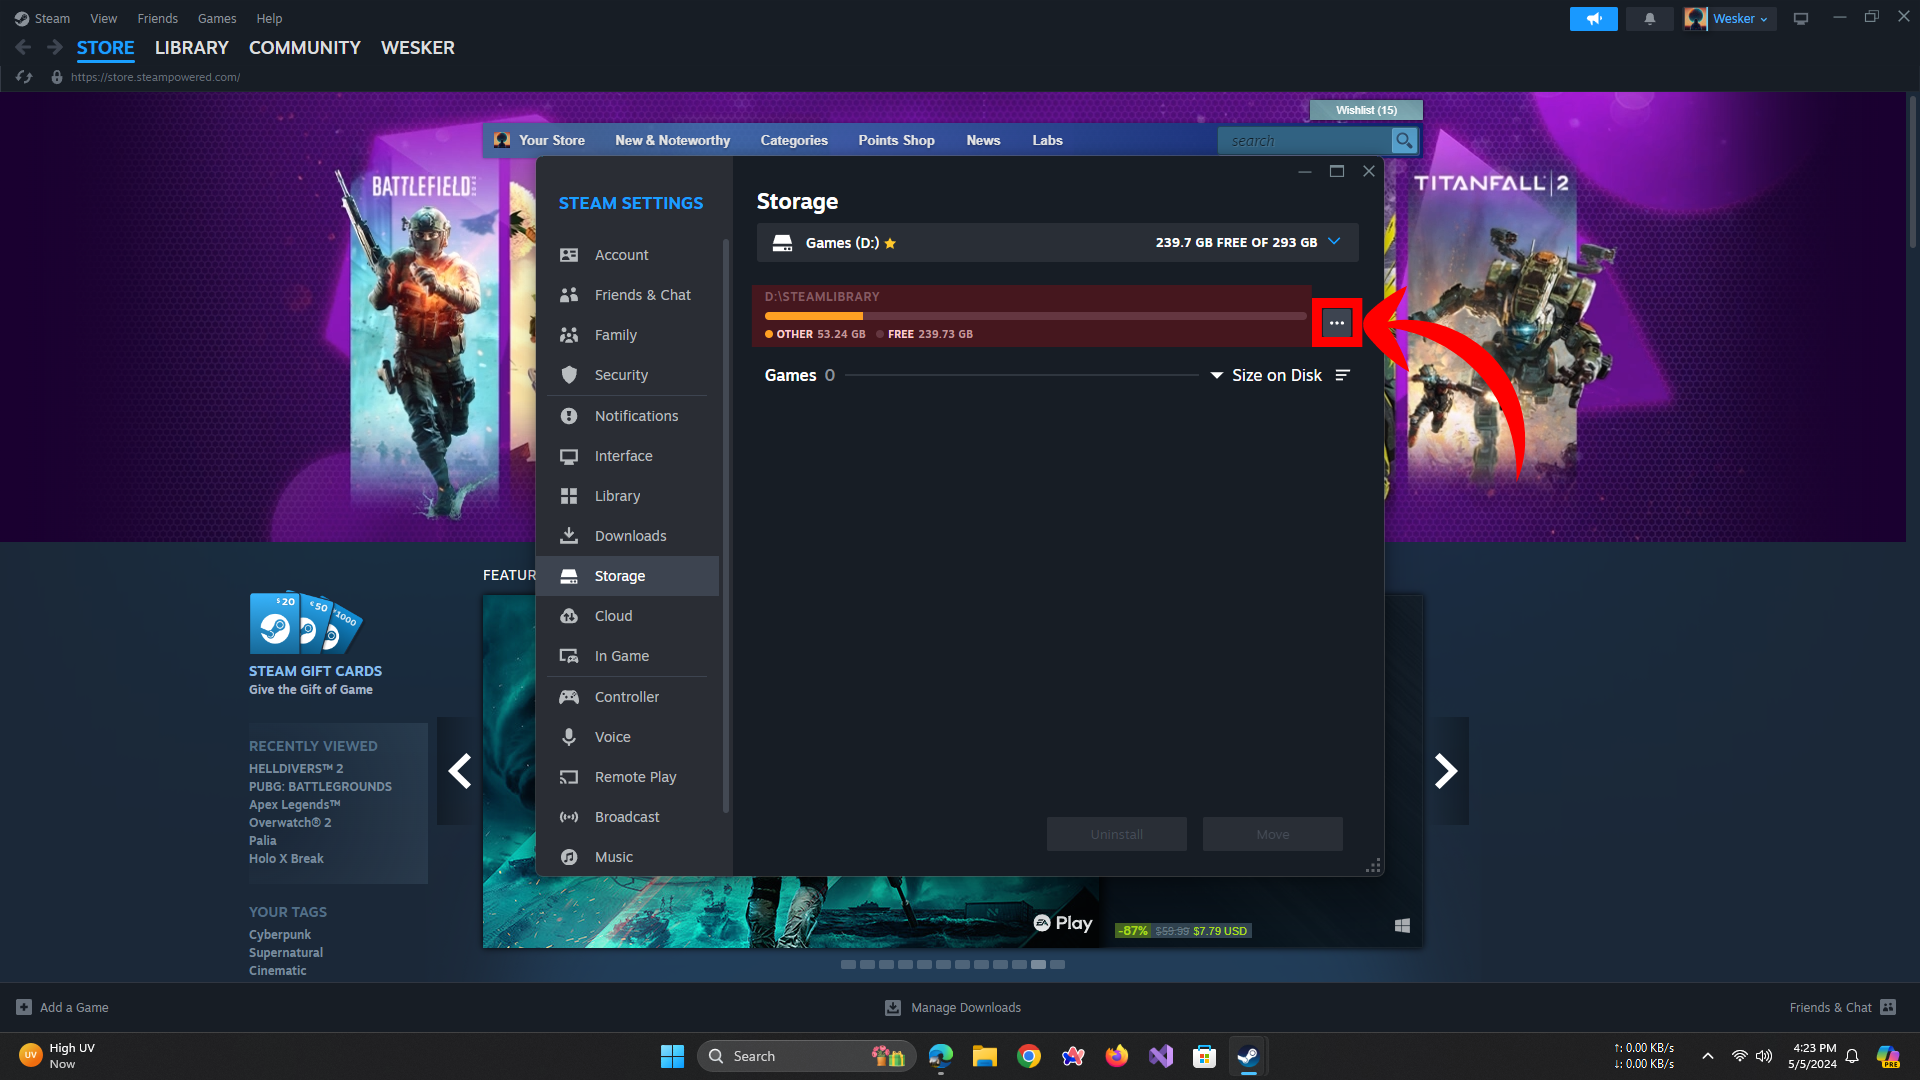Select the Controller settings section

point(626,697)
